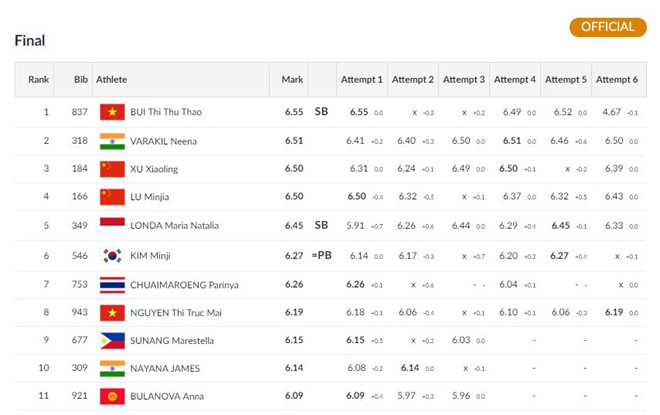Click the Athlete column header

[112, 79]
